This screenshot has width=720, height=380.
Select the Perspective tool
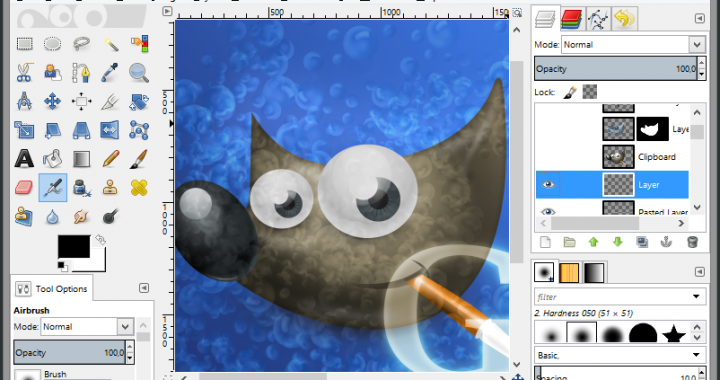(x=81, y=130)
